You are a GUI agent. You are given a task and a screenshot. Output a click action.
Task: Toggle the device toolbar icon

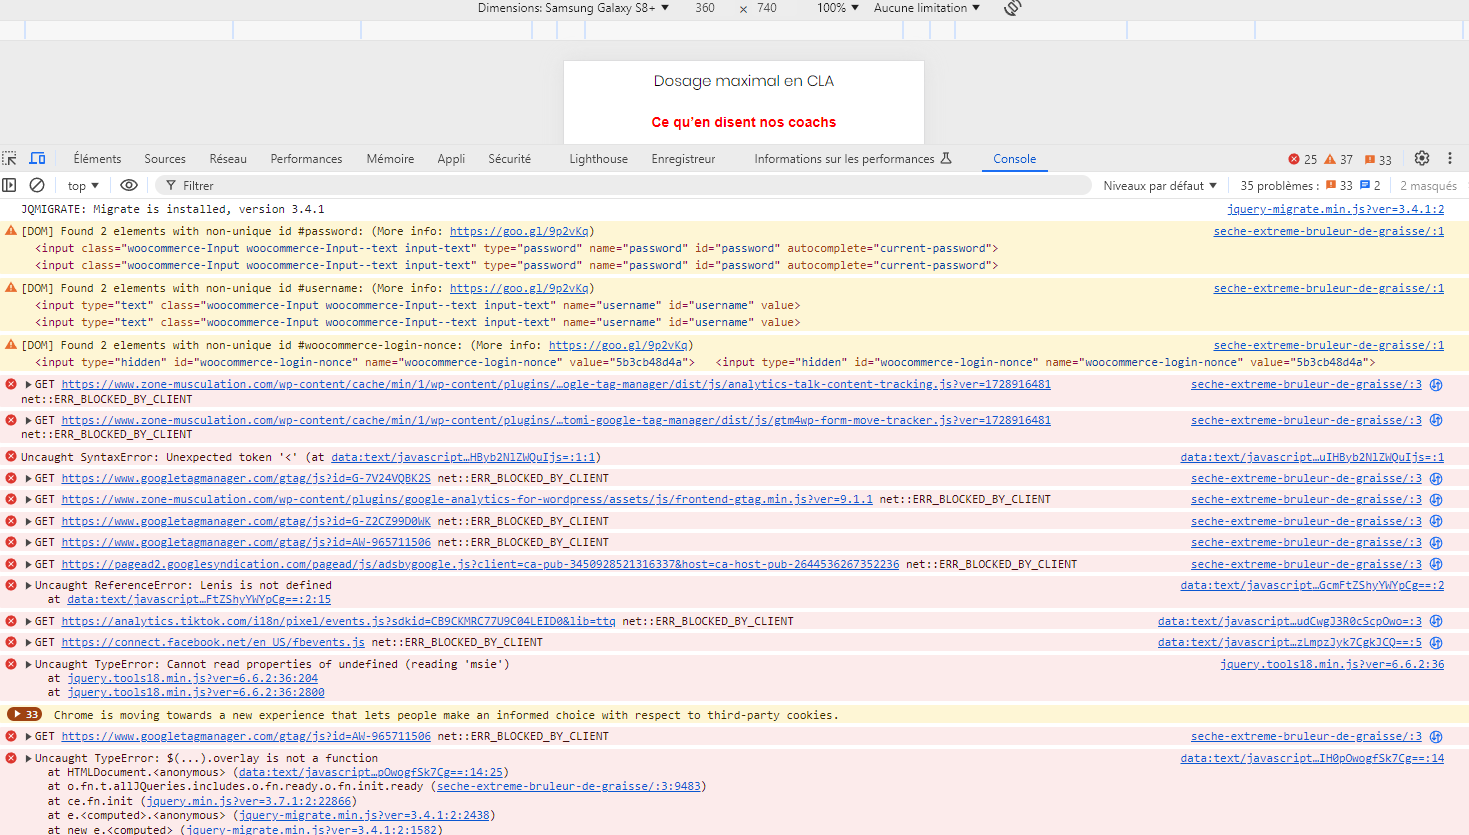click(x=37, y=158)
